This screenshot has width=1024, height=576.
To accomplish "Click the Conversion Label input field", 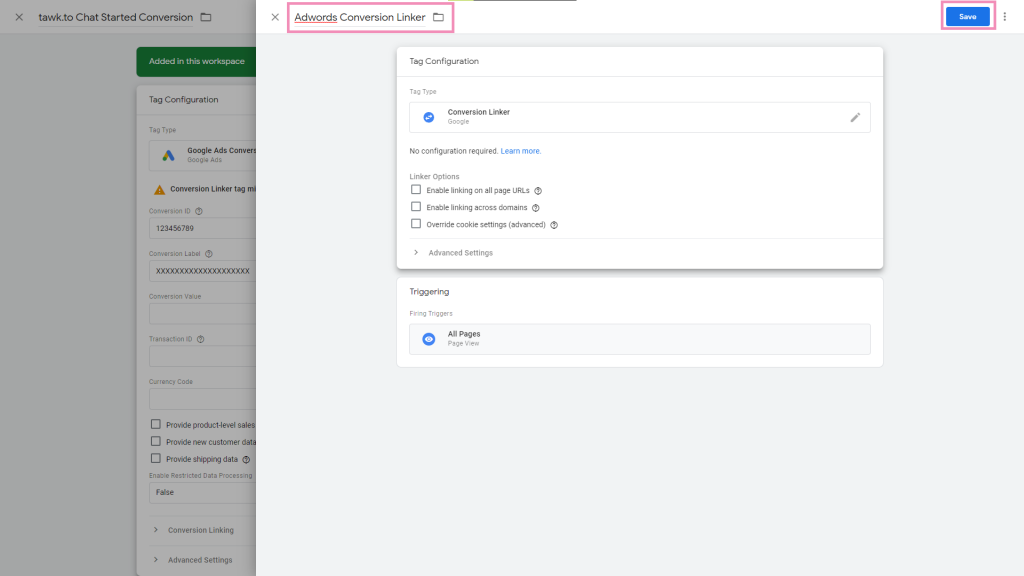I will (202, 271).
